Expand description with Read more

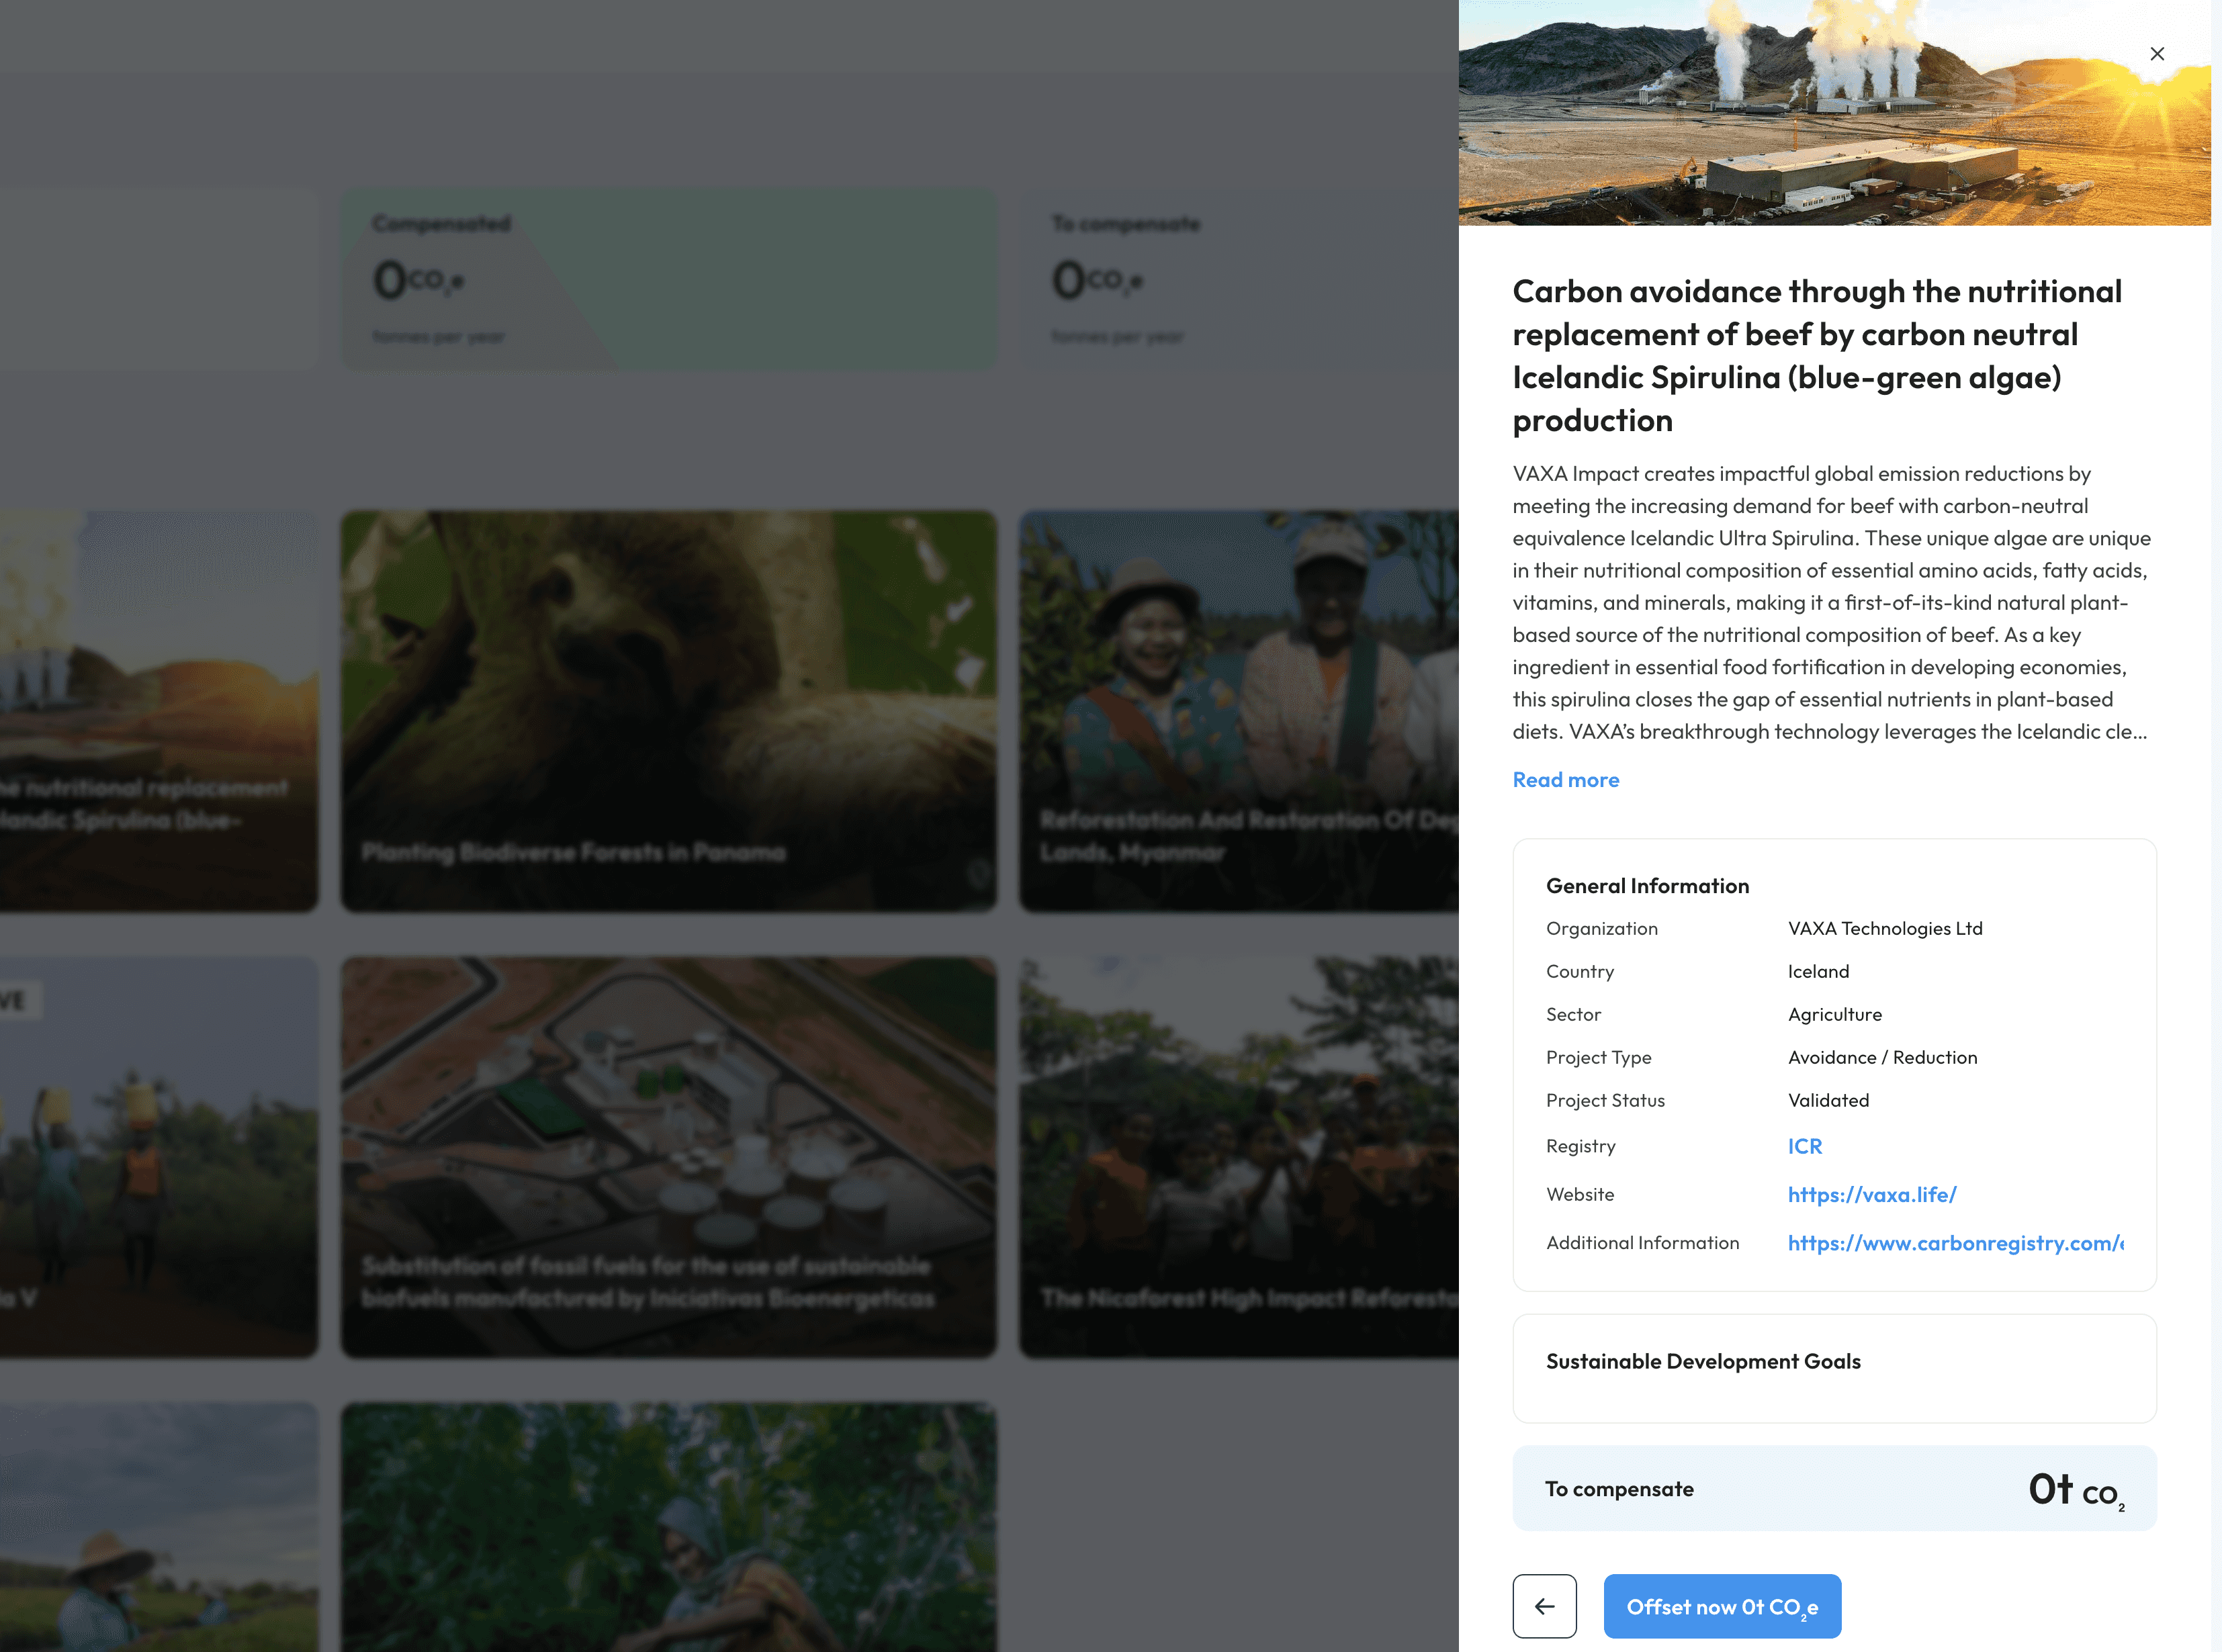(1564, 780)
